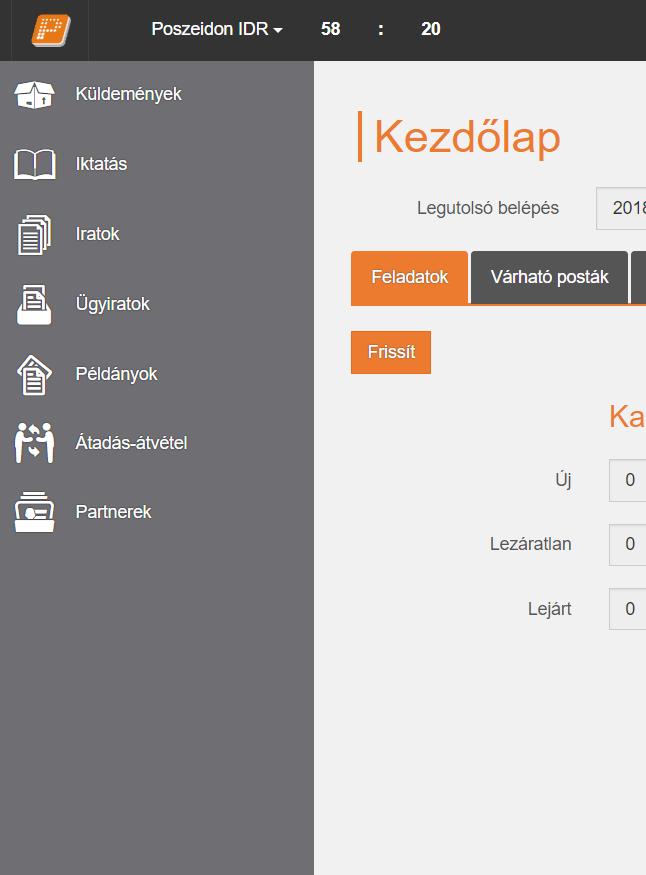Open the Átadás-átvétel menu entry
The height and width of the screenshot is (875, 646).
pos(131,443)
